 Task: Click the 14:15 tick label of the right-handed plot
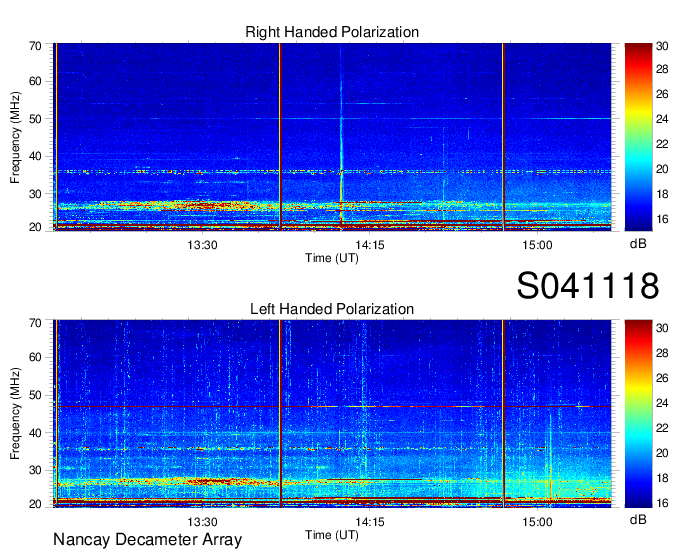click(x=370, y=245)
